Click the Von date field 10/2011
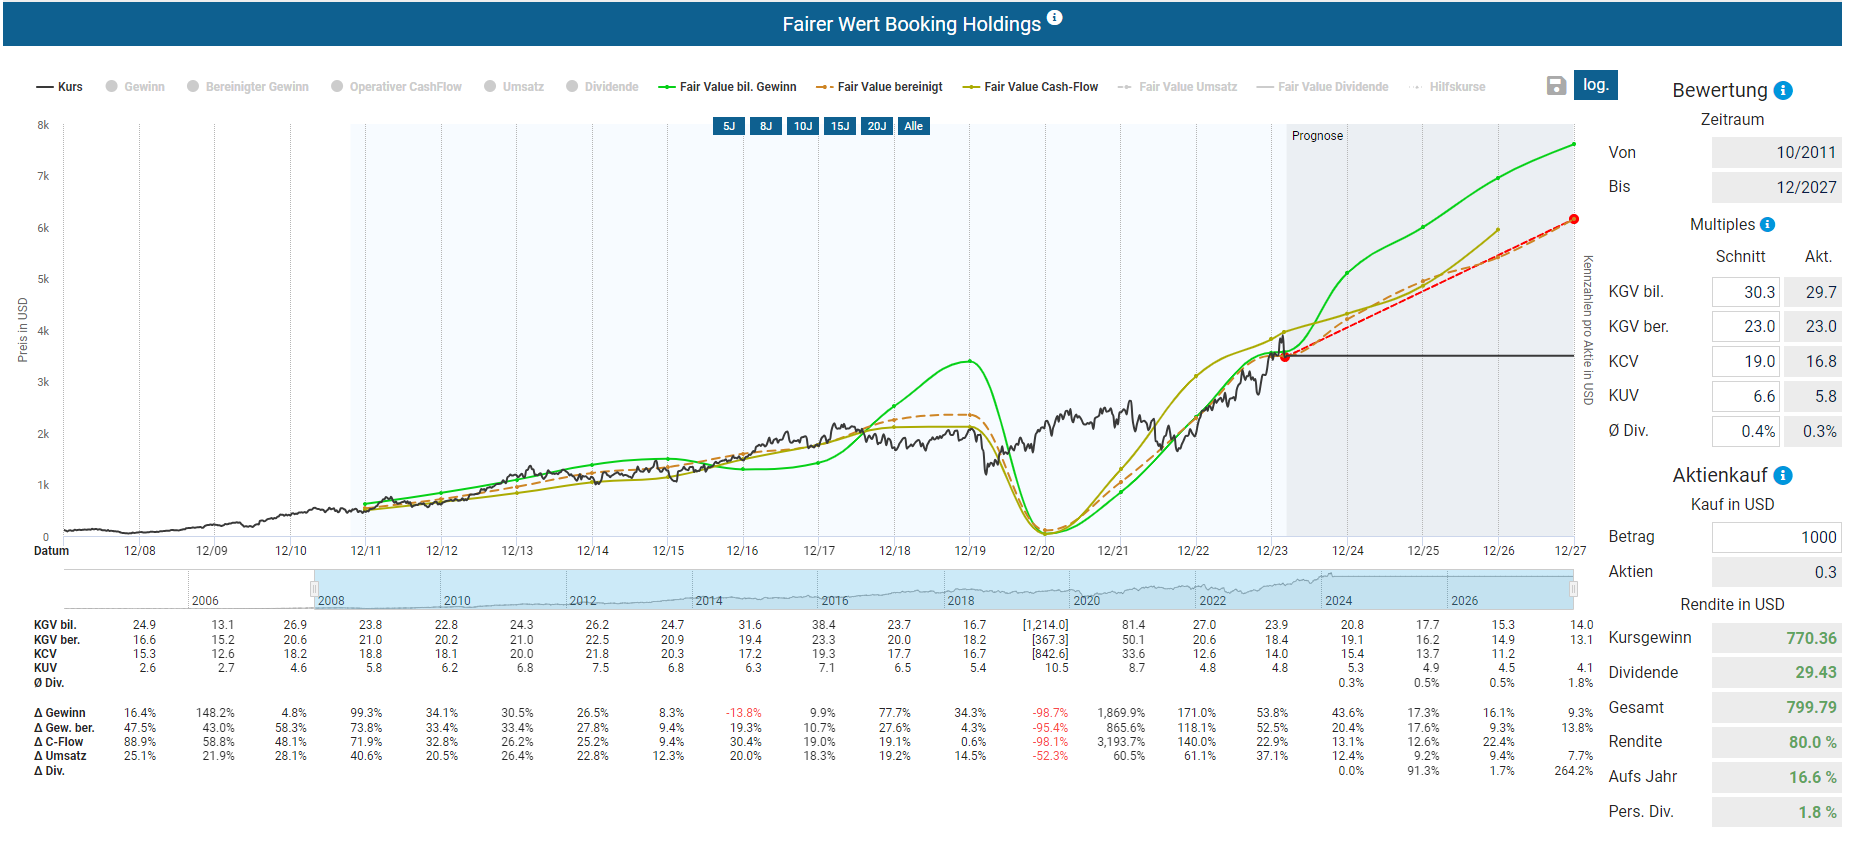Screen dimensions: 1855x845 (x=1776, y=153)
